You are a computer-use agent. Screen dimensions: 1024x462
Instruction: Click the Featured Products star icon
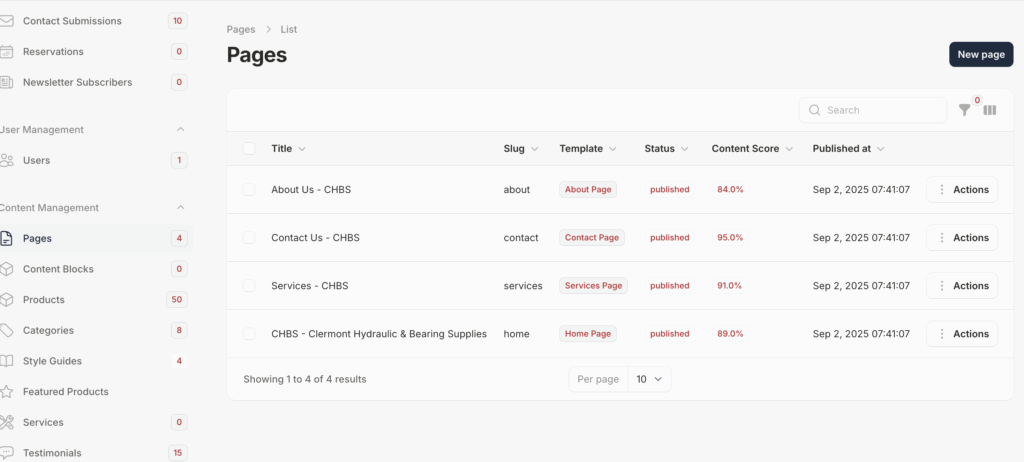[7, 392]
